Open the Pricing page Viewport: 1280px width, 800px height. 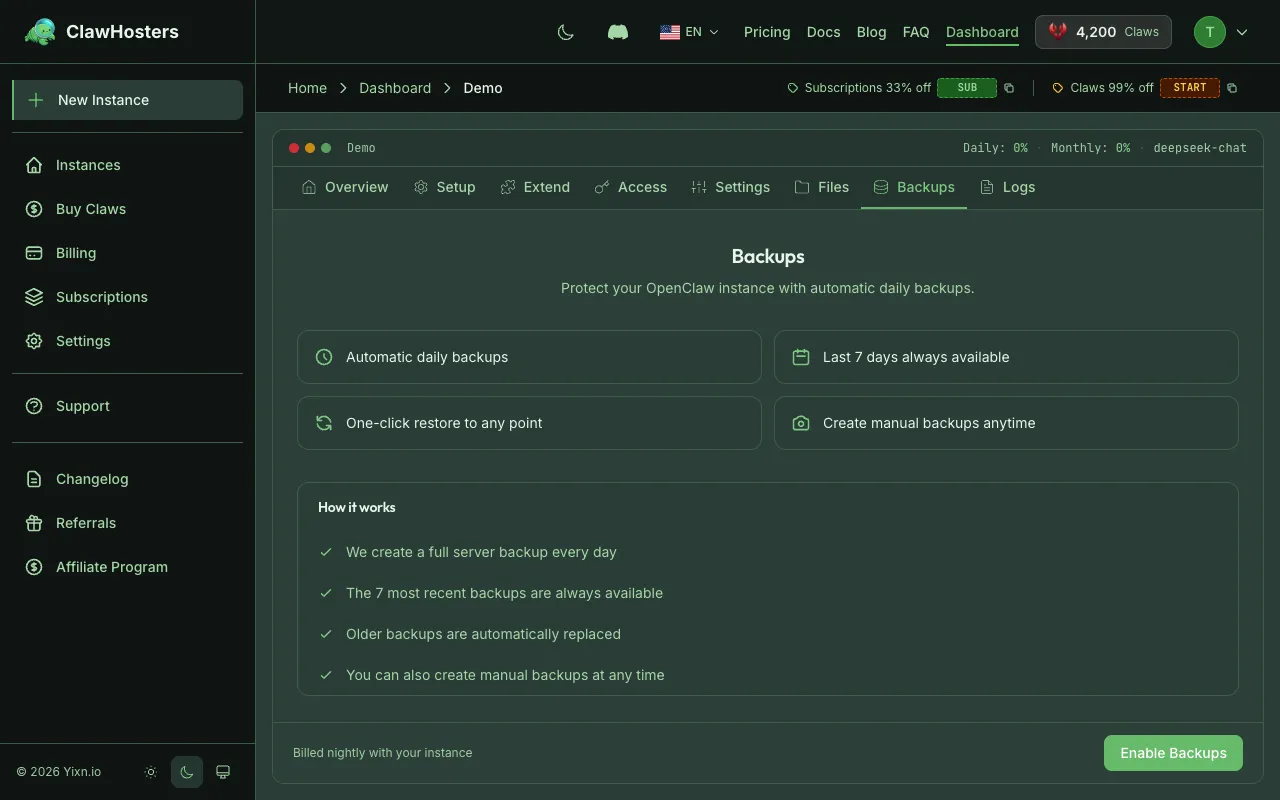[x=766, y=31]
